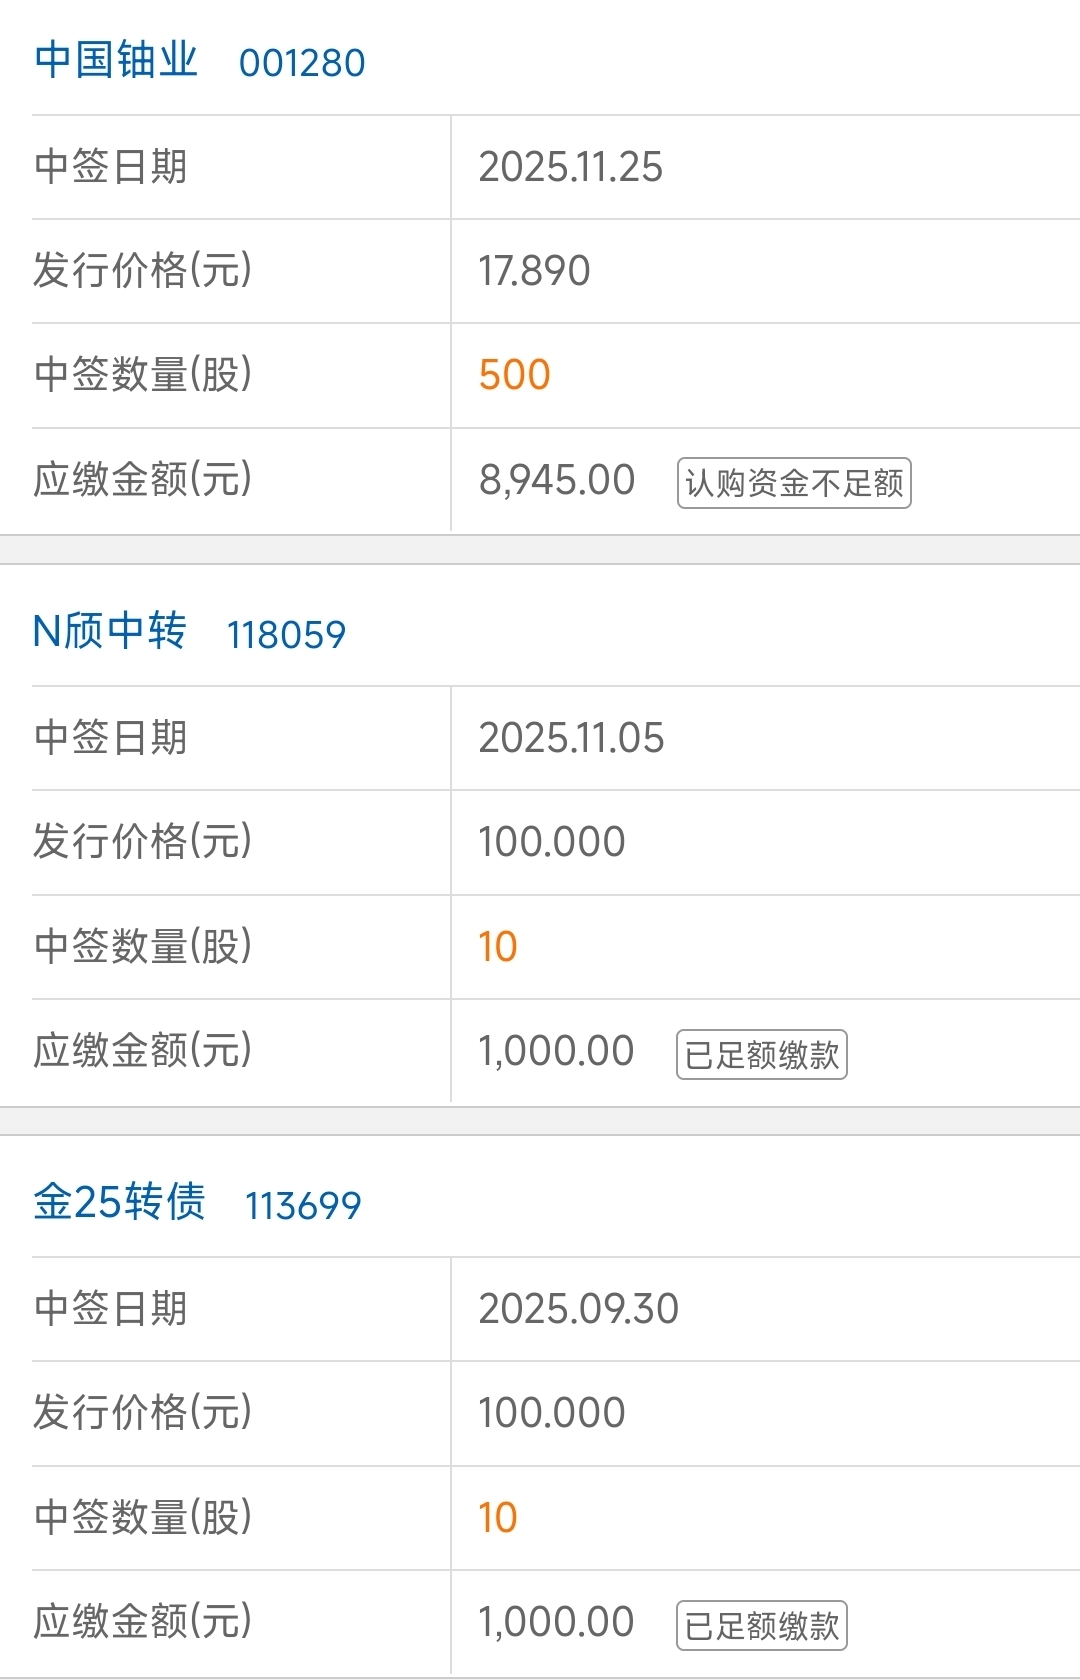This screenshot has width=1080, height=1680.
Task: Select N颀中转 winning quantity value 10
Action: (498, 947)
